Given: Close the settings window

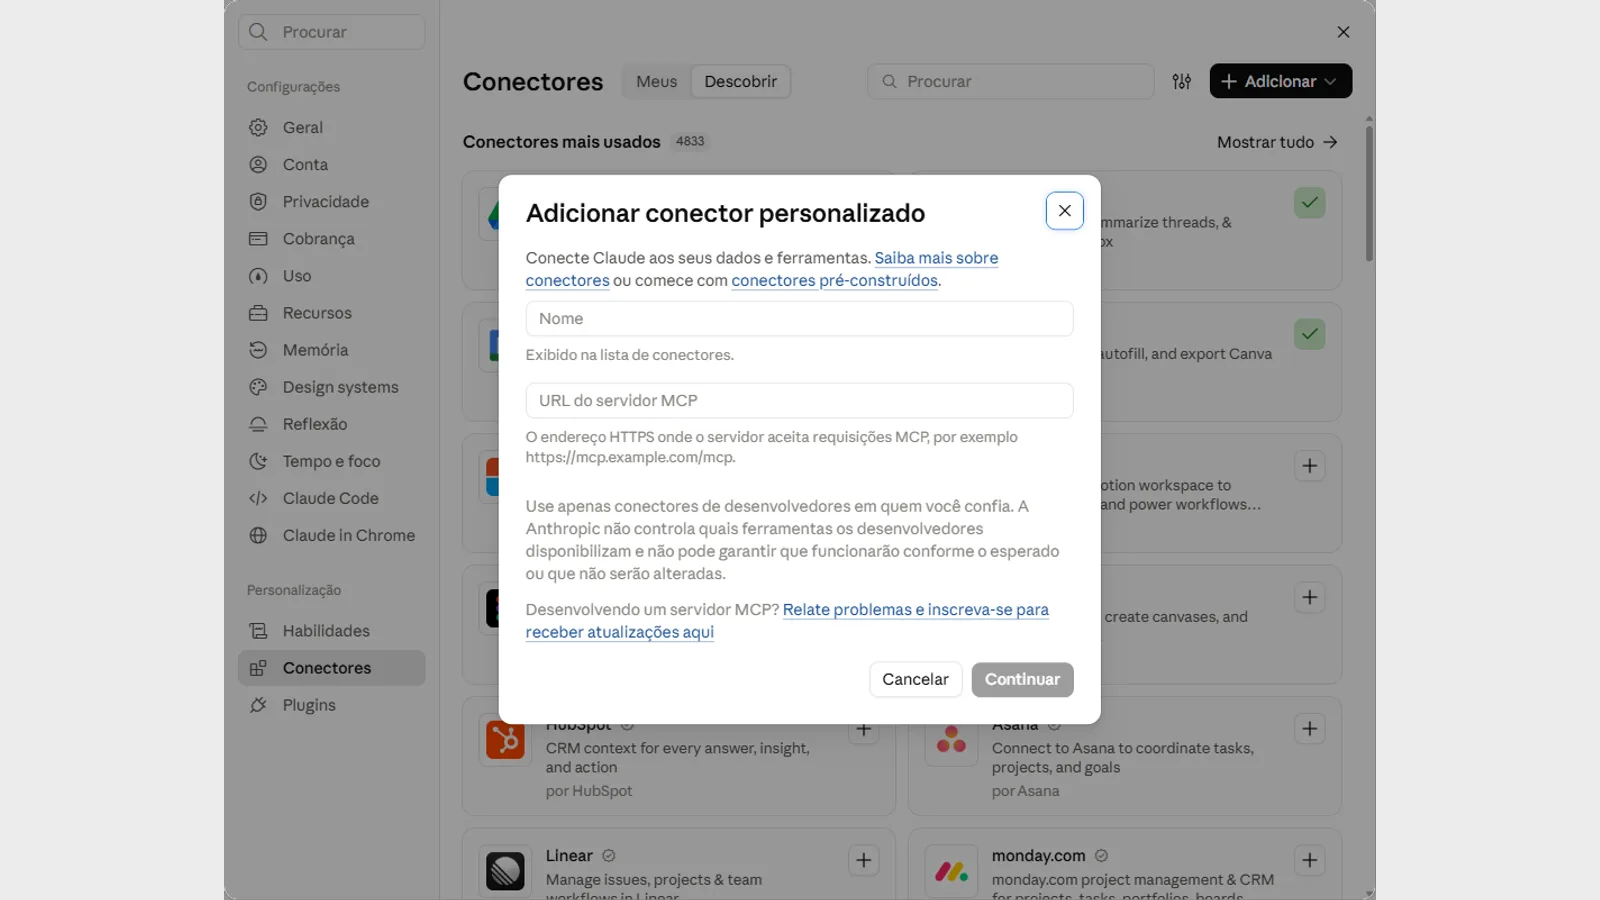Looking at the screenshot, I should 1343,32.
